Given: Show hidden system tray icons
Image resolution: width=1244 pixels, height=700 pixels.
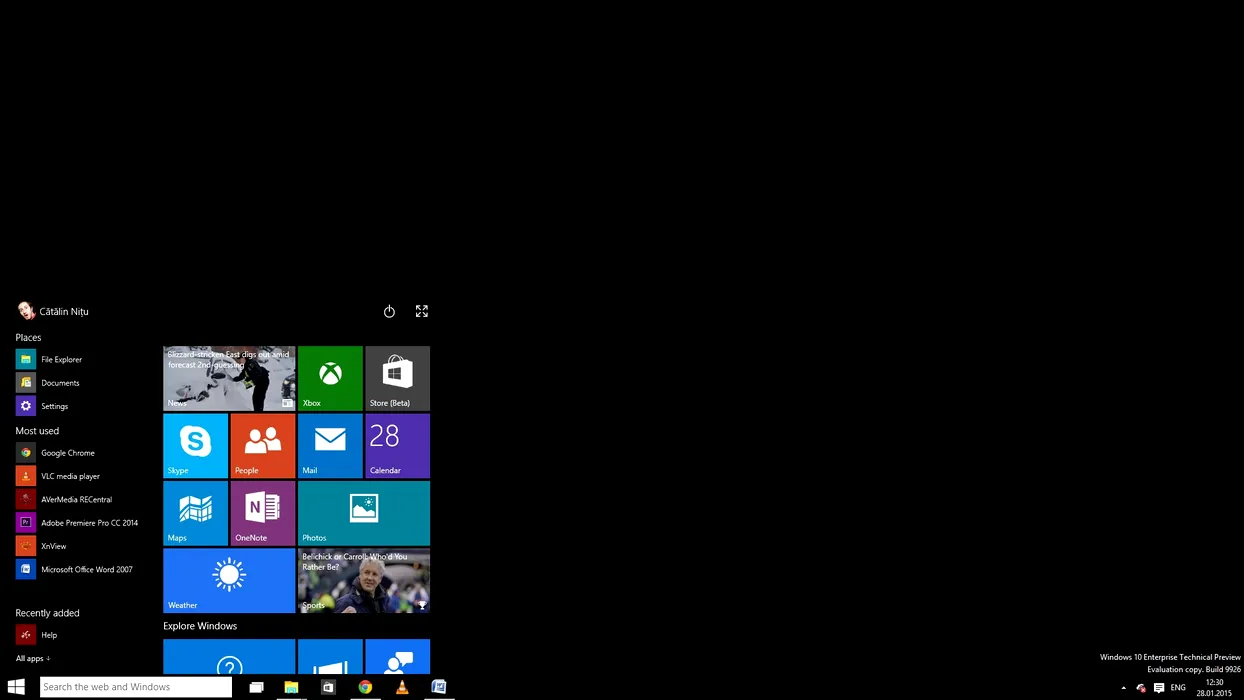Looking at the screenshot, I should click(x=1123, y=688).
